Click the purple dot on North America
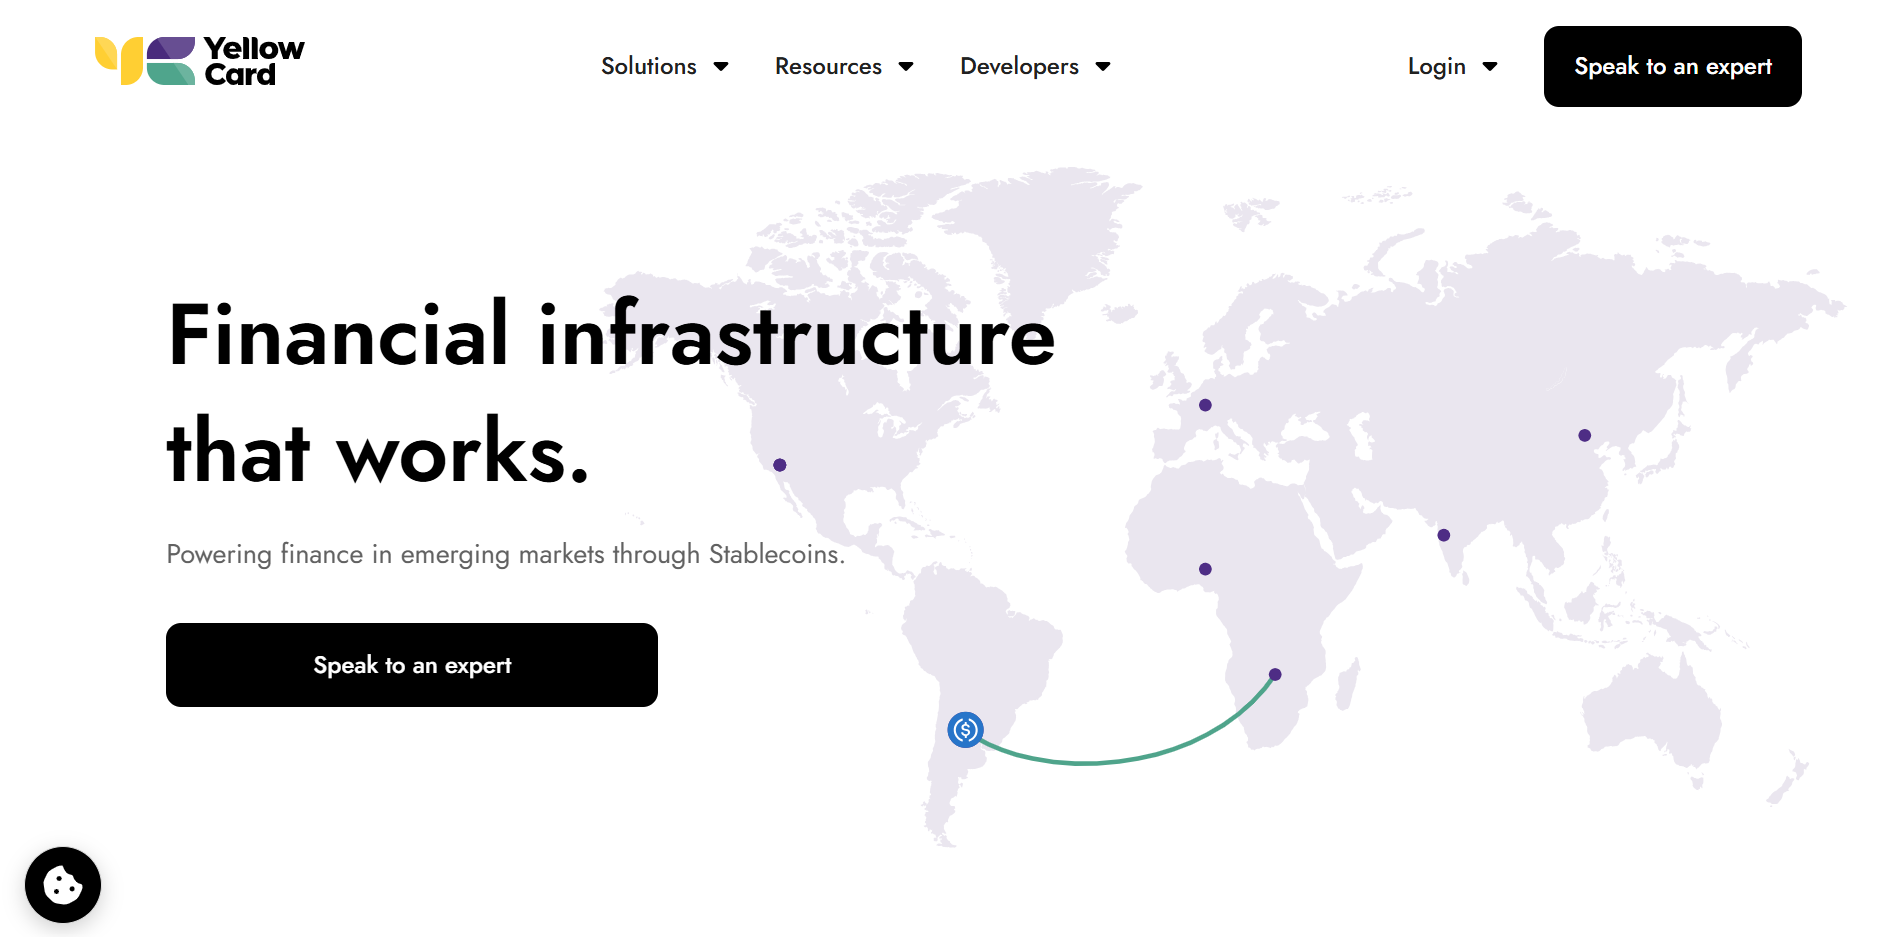1896x937 pixels. click(x=780, y=465)
